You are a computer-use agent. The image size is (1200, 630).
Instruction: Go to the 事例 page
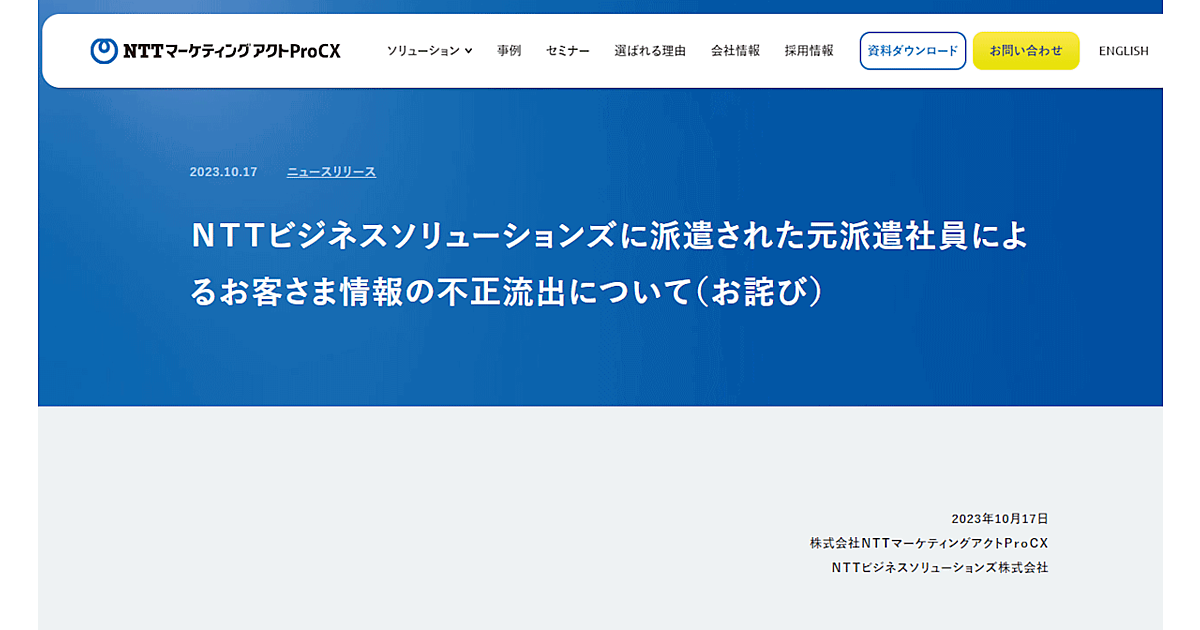pyautogui.click(x=509, y=51)
